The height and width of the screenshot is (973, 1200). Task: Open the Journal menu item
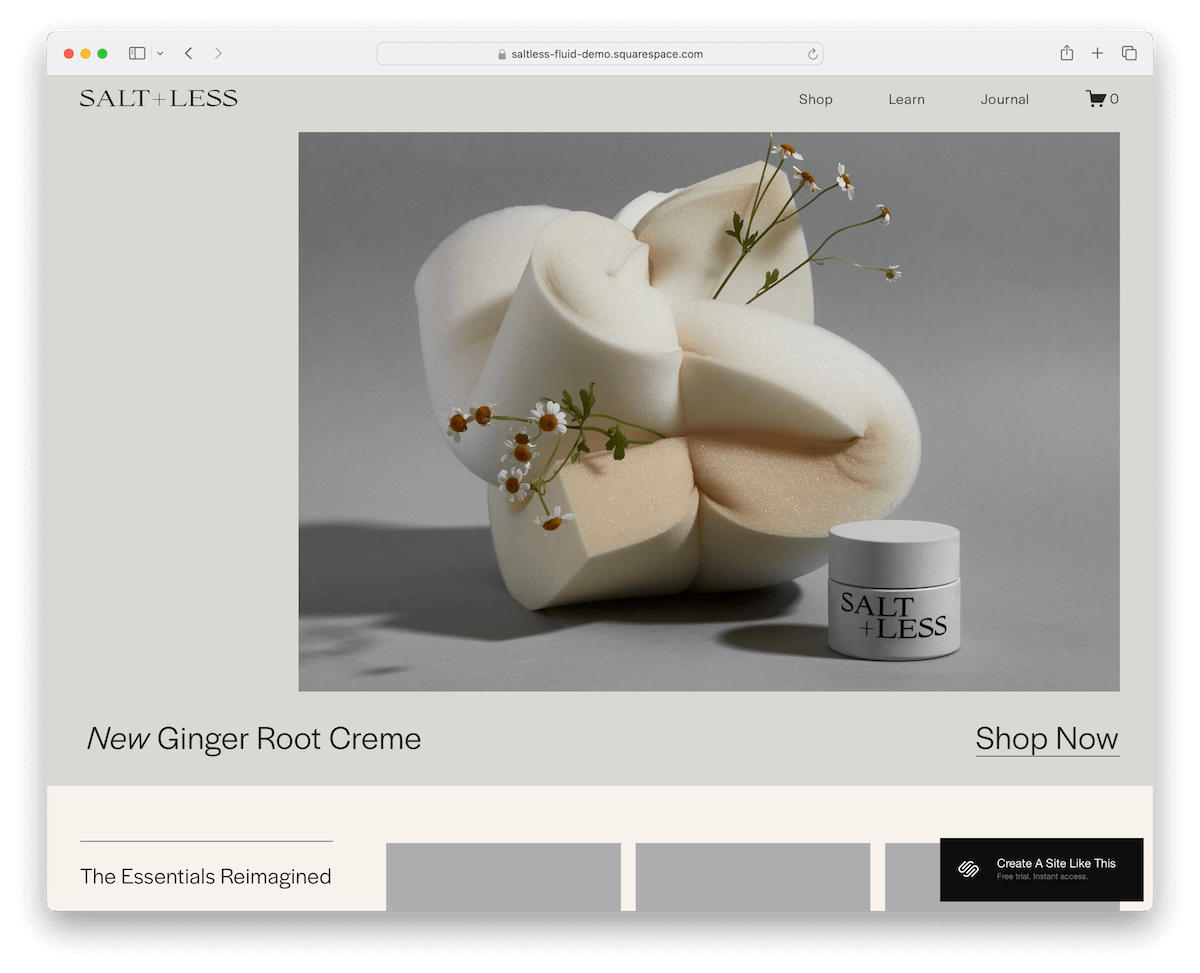point(1005,99)
